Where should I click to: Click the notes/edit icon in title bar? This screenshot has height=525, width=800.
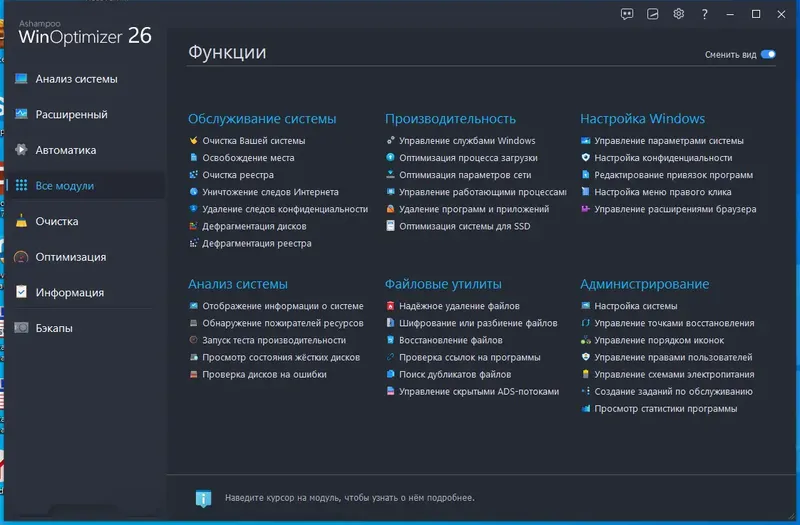[x=653, y=14]
